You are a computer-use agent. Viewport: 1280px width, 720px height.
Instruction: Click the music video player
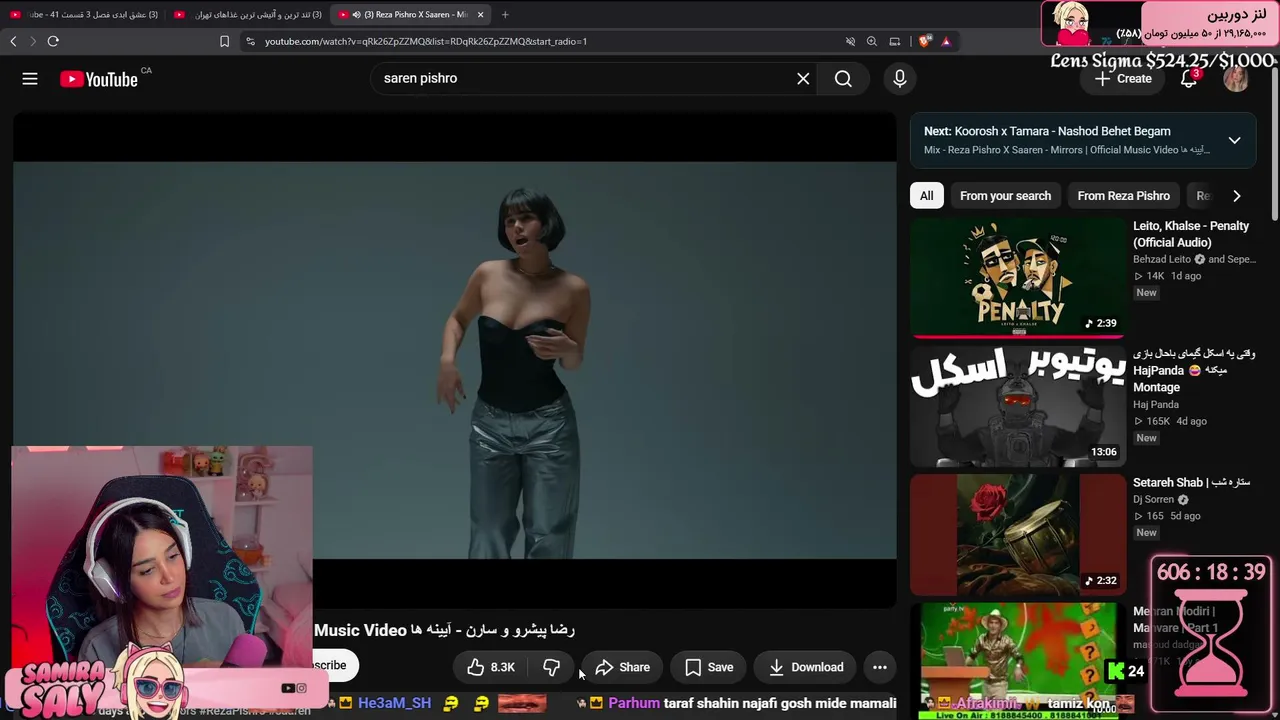click(455, 360)
